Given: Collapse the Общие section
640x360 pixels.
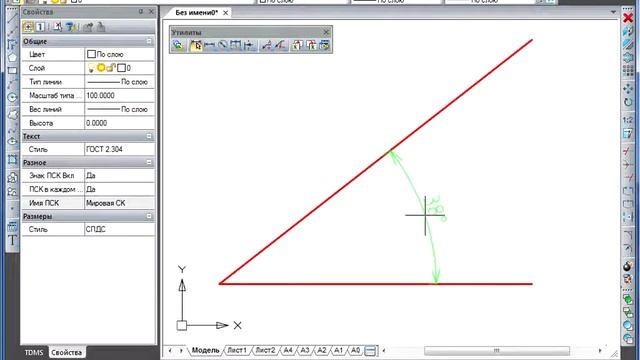Looking at the screenshot, I should coord(149,41).
